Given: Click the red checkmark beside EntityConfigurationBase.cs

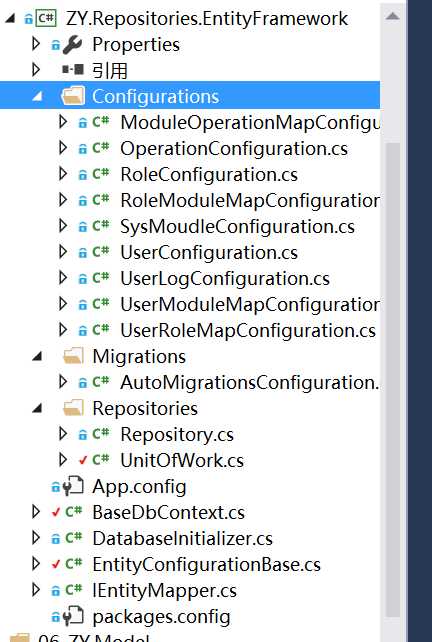Looking at the screenshot, I should 56,564.
